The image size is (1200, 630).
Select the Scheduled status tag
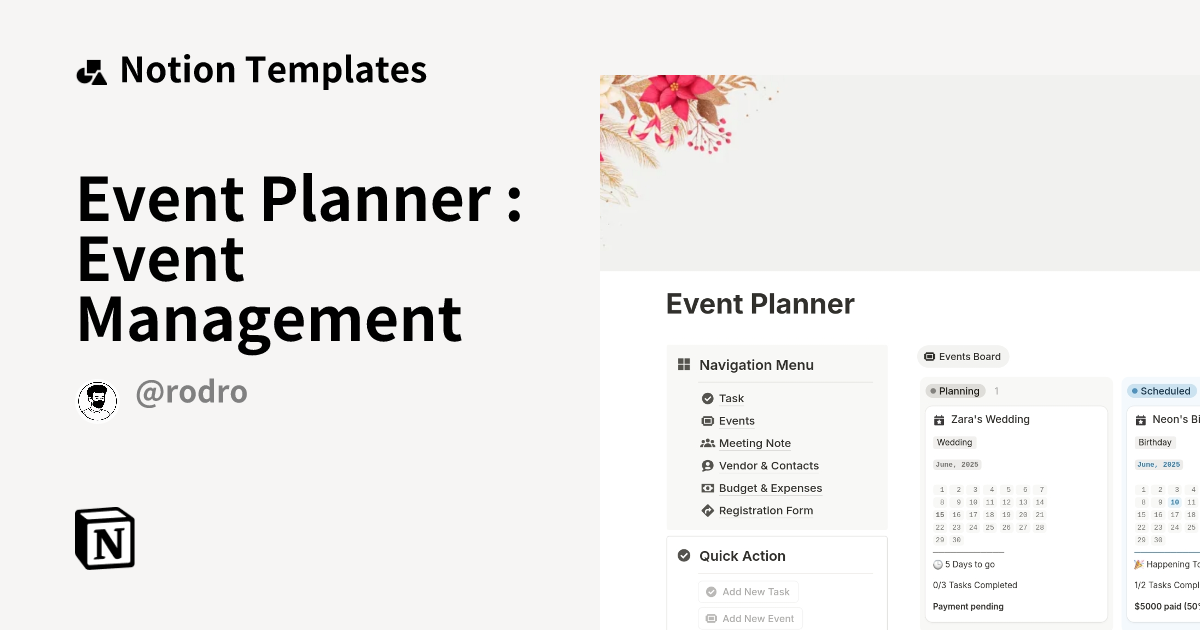pyautogui.click(x=1160, y=391)
